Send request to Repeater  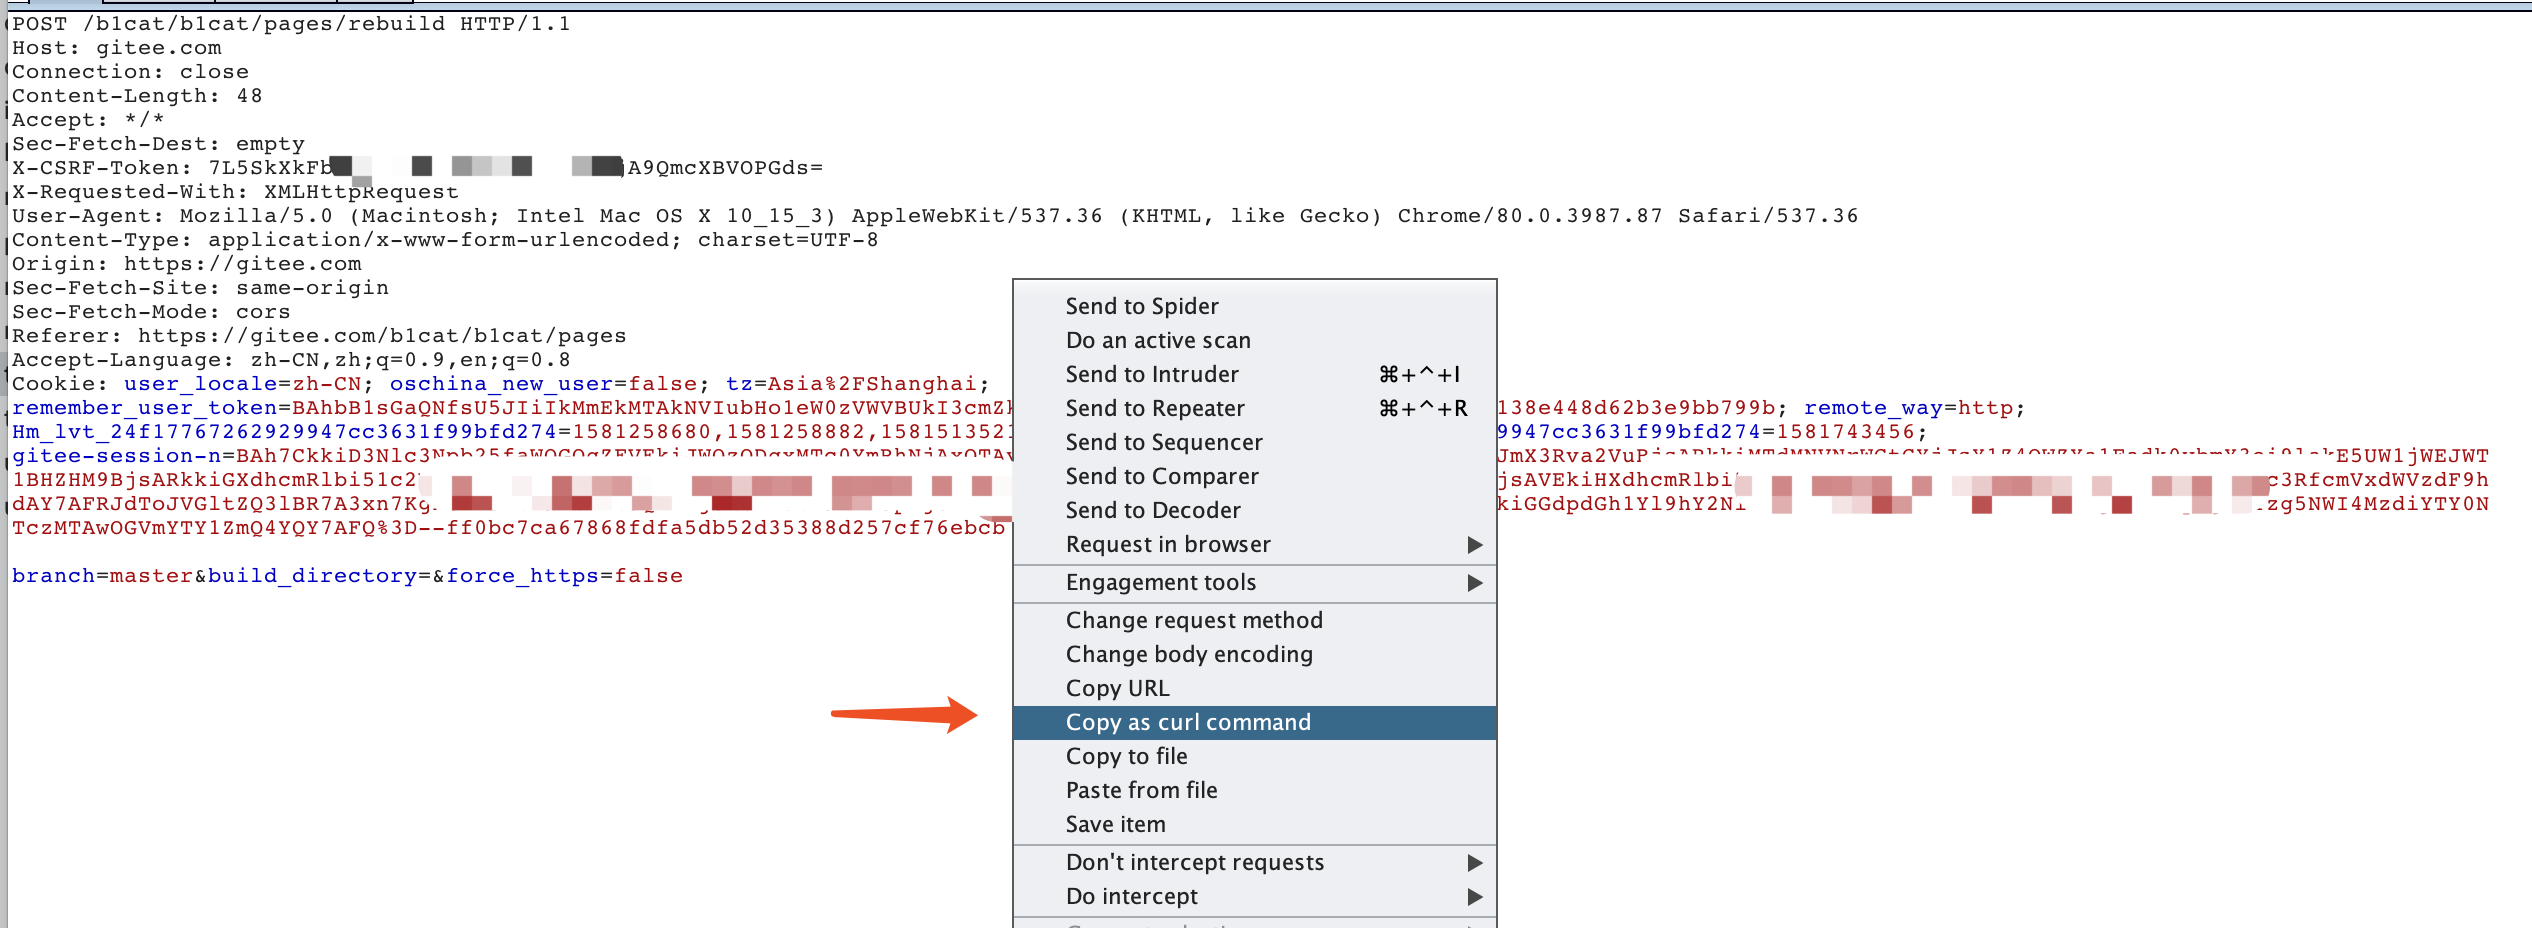point(1254,408)
